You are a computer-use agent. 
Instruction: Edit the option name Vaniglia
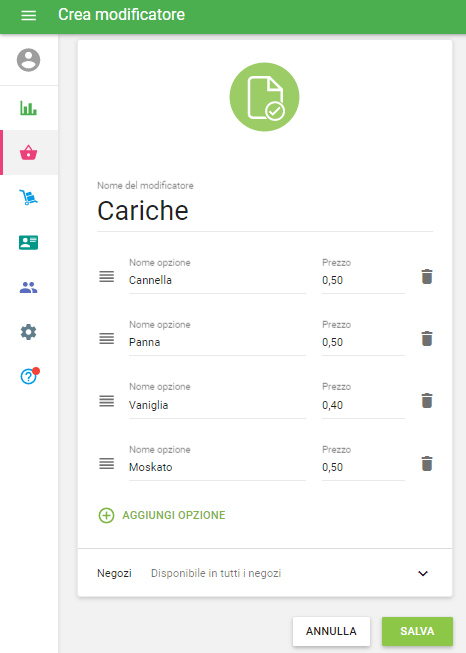pyautogui.click(x=217, y=405)
